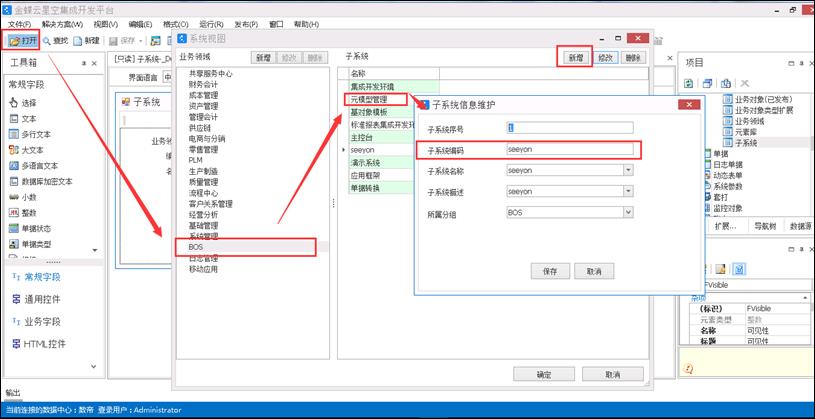Switch to the 导航树 tab
This screenshot has width=815, height=419.
pos(763,226)
